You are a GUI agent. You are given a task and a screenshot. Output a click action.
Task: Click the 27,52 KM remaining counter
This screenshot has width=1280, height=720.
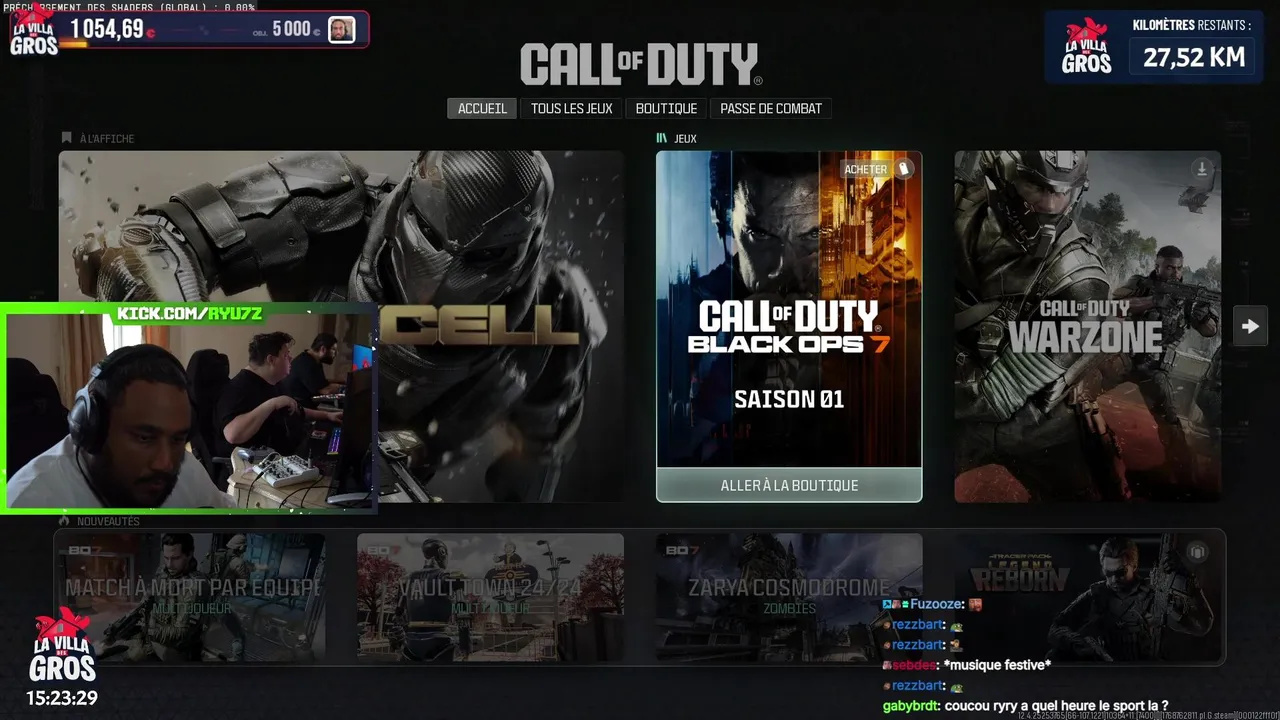point(1193,57)
